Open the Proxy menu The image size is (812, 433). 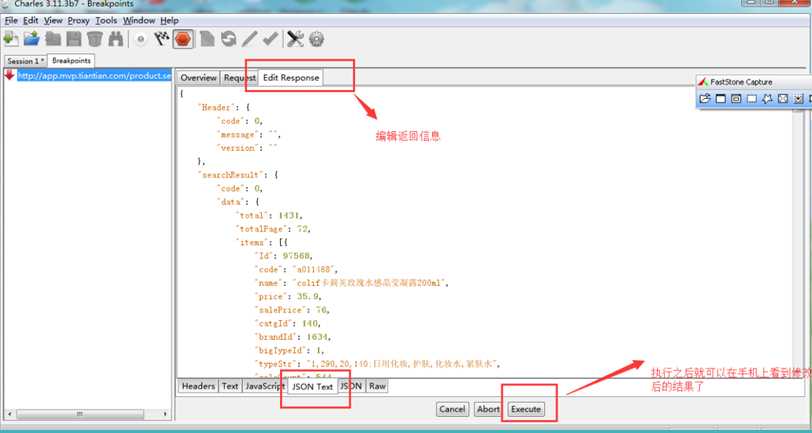(79, 21)
